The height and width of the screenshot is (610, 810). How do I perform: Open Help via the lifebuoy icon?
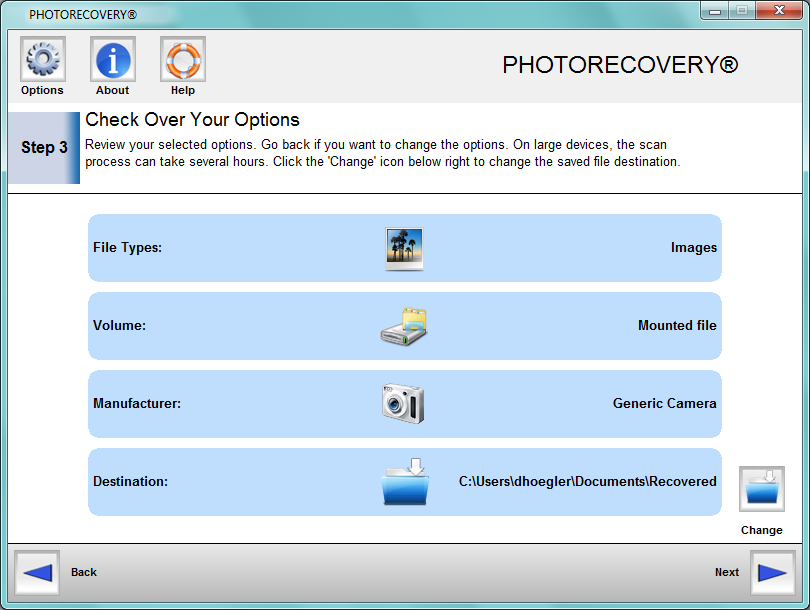[x=183, y=59]
